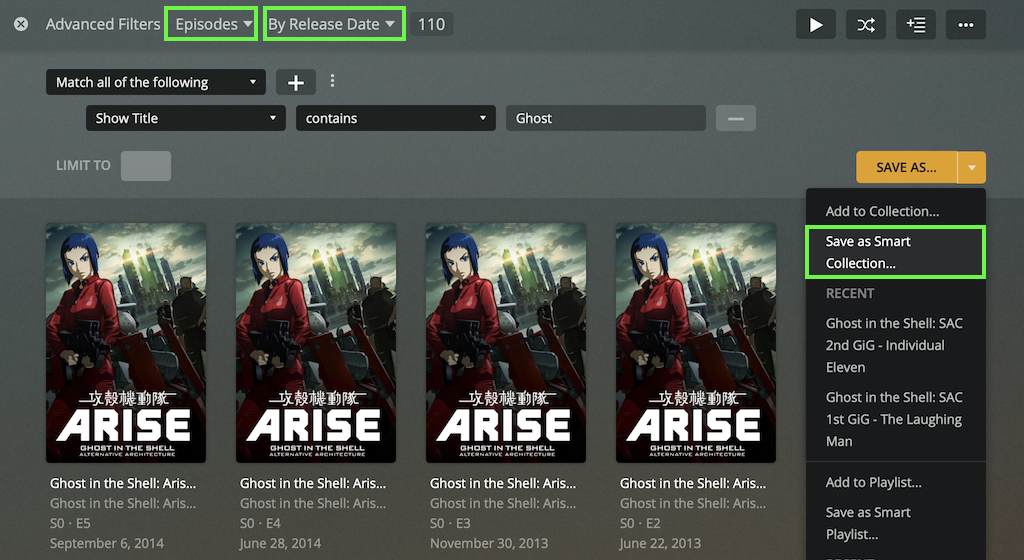Open the vertical dots filter group menu

pyautogui.click(x=332, y=80)
